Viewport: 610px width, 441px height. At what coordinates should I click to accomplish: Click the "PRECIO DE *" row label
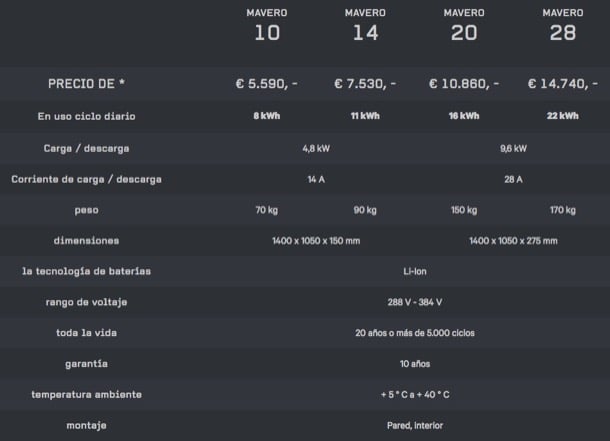(86, 84)
